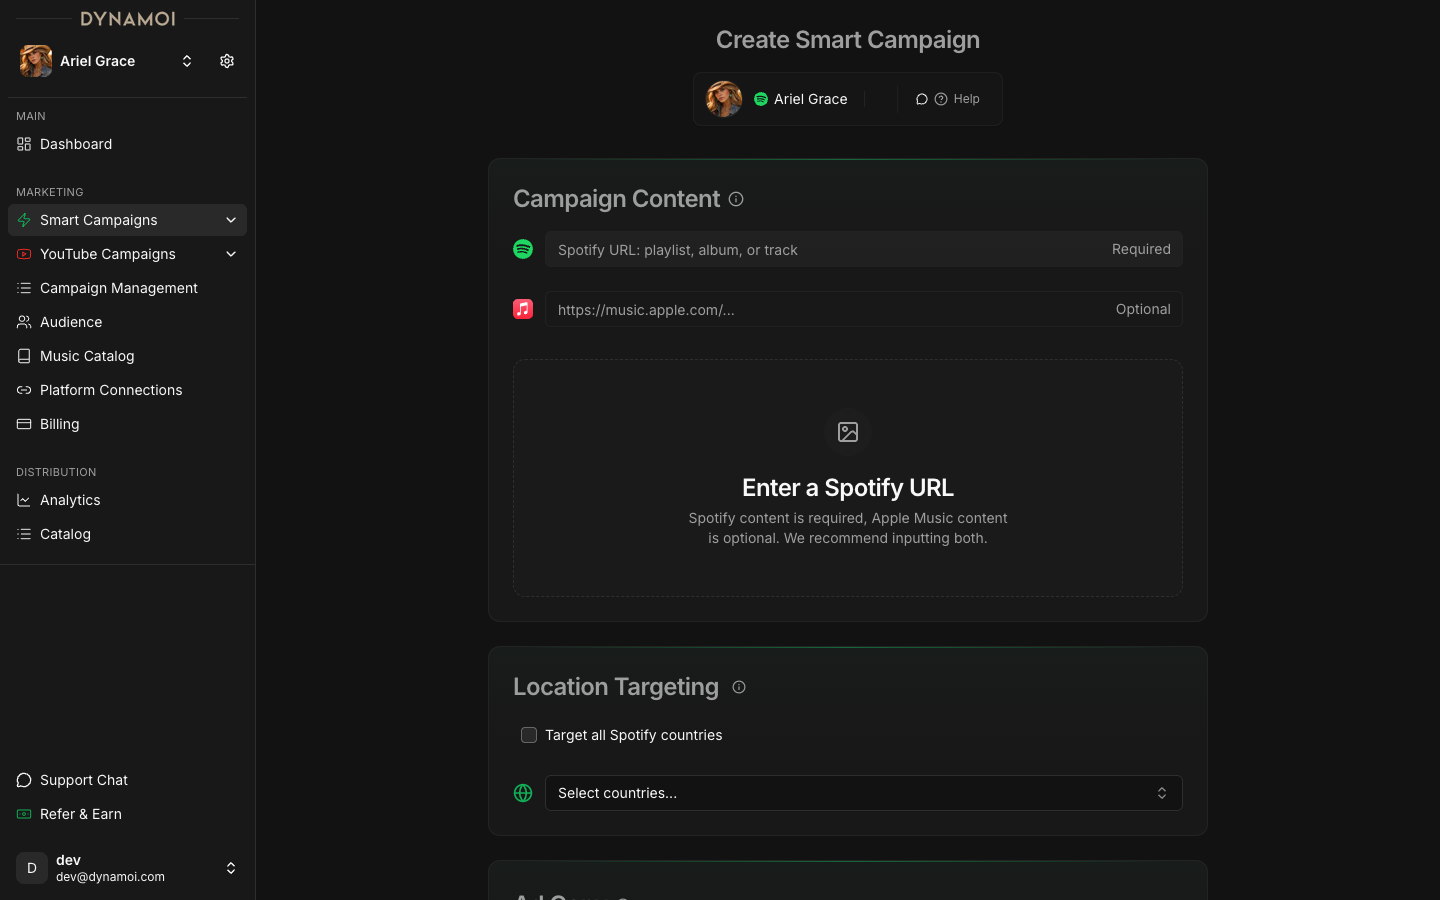Open Campaign Management page
Image resolution: width=1440 pixels, height=900 pixels.
[x=118, y=288]
